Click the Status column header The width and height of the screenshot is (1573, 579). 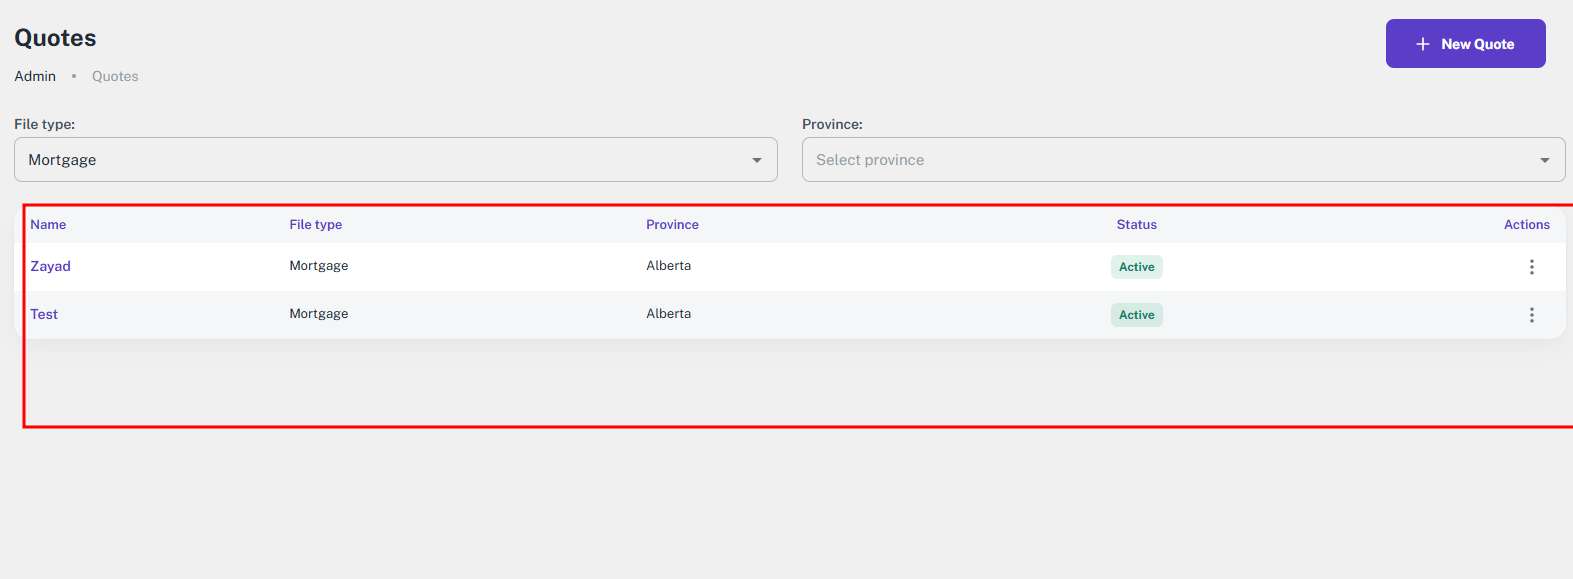[1136, 225]
